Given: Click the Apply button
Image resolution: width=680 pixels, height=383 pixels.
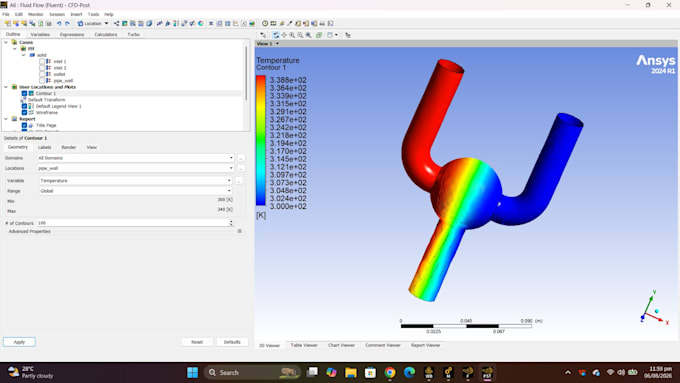Looking at the screenshot, I should point(19,342).
